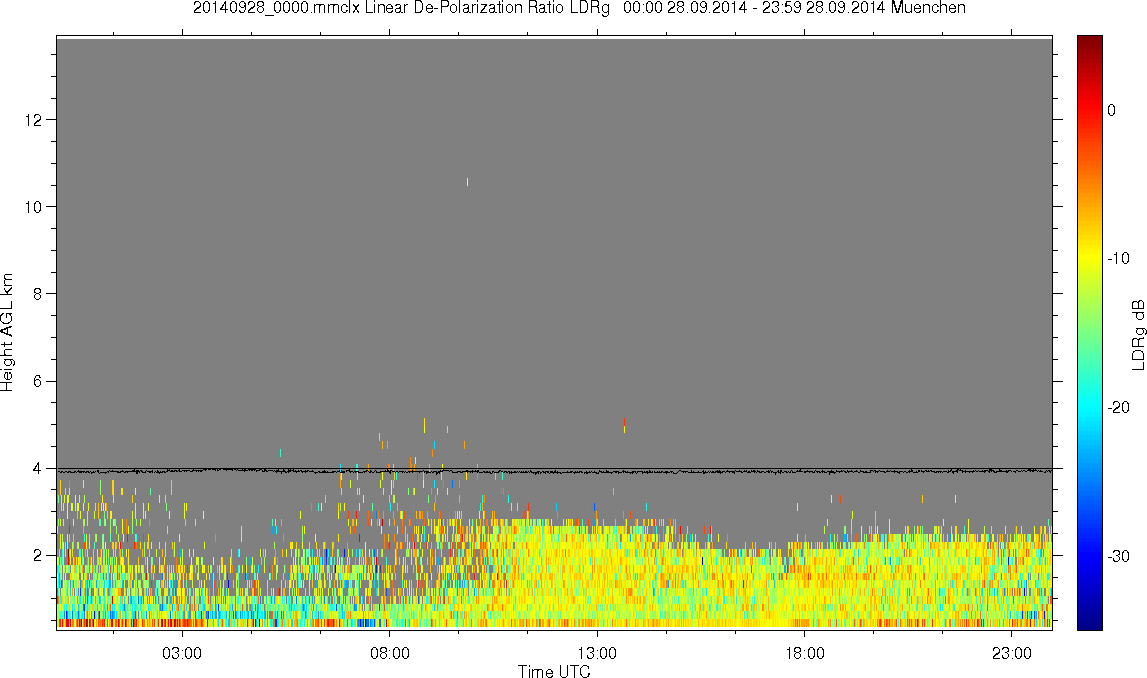Click the black horizontal line at 4 km
Screen dimensions: 1147x678
coord(554,470)
